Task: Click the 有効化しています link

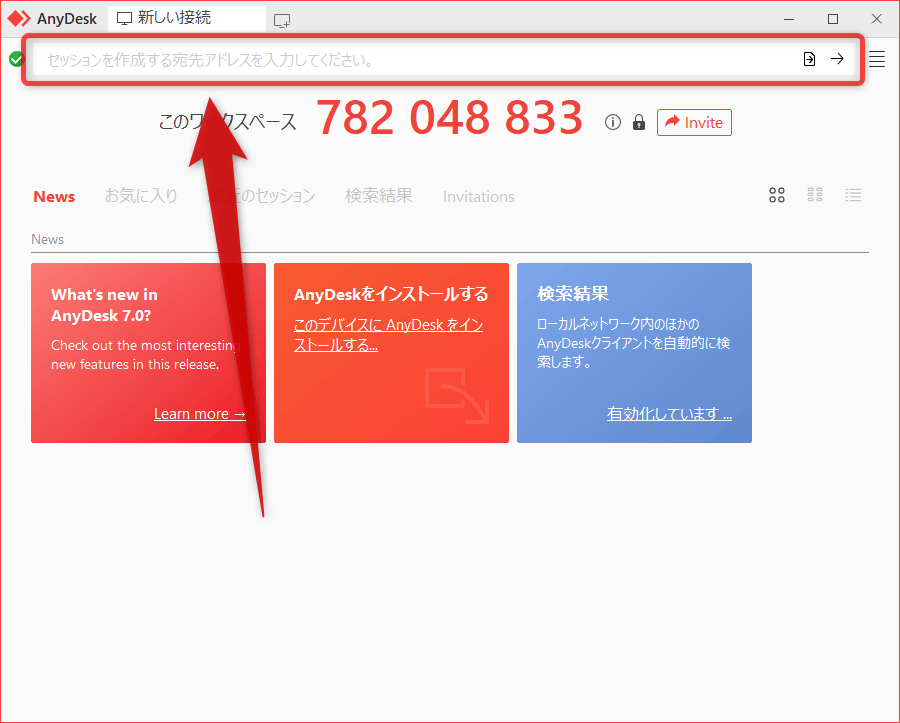Action: [x=669, y=414]
